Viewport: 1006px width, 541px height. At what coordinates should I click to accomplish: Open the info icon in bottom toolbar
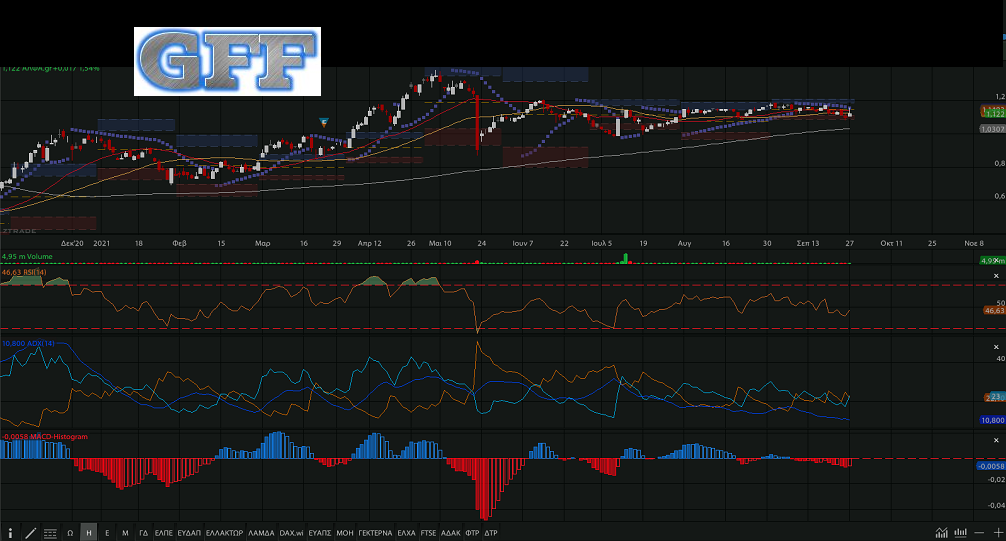point(10,533)
